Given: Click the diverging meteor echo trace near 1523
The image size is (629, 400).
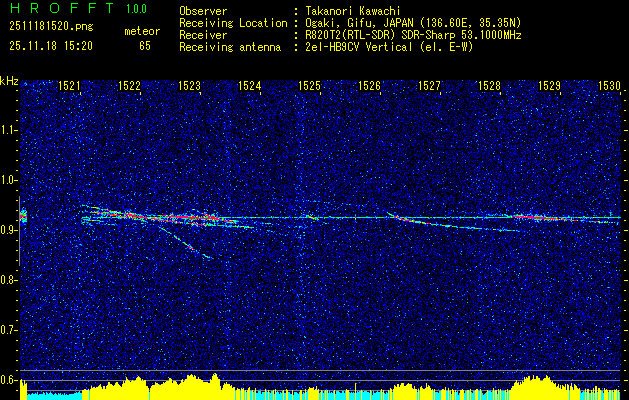Looking at the screenshot, I should coord(187,243).
